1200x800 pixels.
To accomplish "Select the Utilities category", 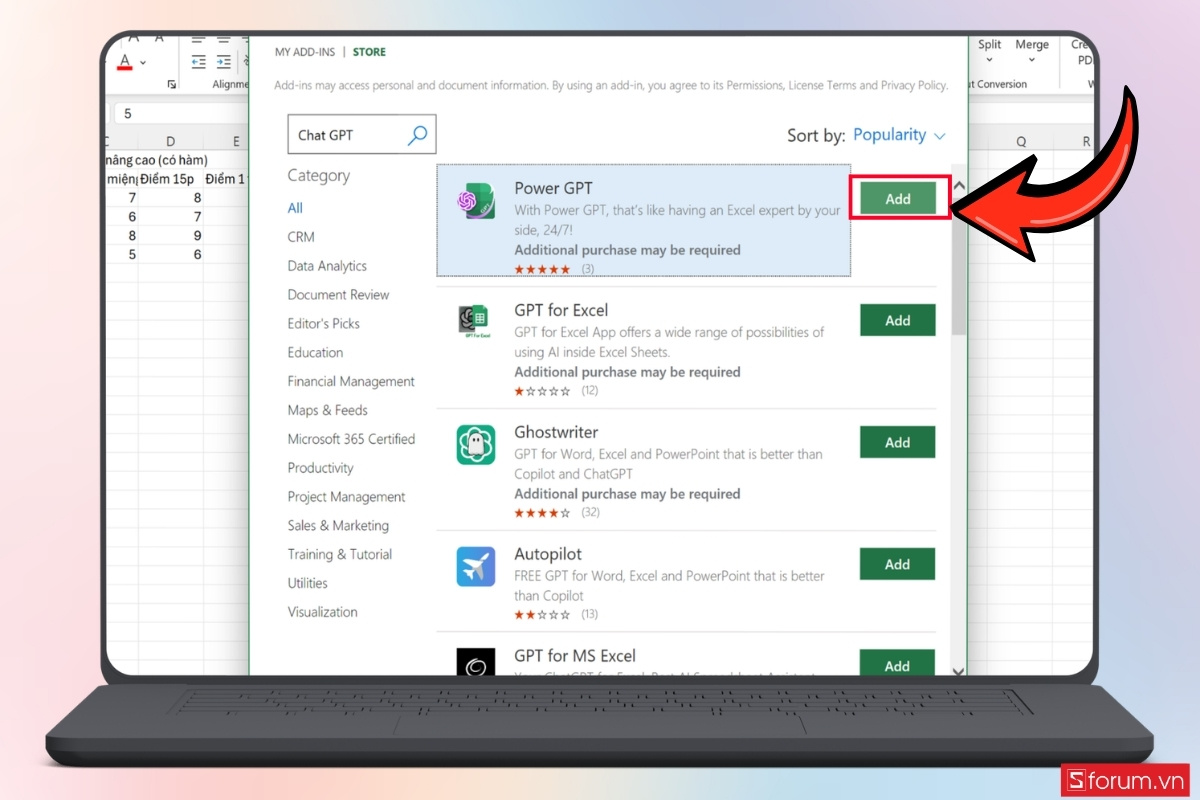I will click(307, 583).
